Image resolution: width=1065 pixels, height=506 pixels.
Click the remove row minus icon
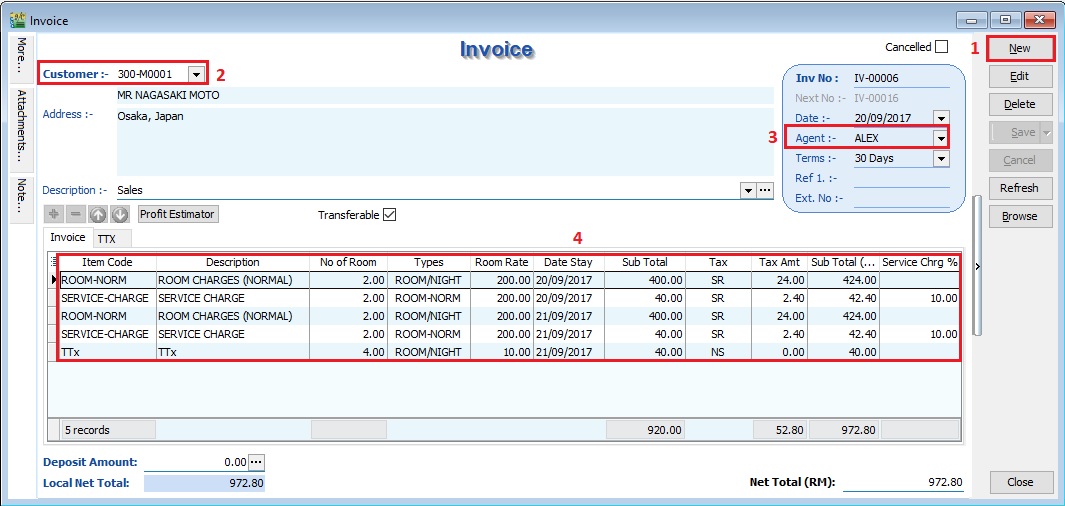pyautogui.click(x=75, y=214)
